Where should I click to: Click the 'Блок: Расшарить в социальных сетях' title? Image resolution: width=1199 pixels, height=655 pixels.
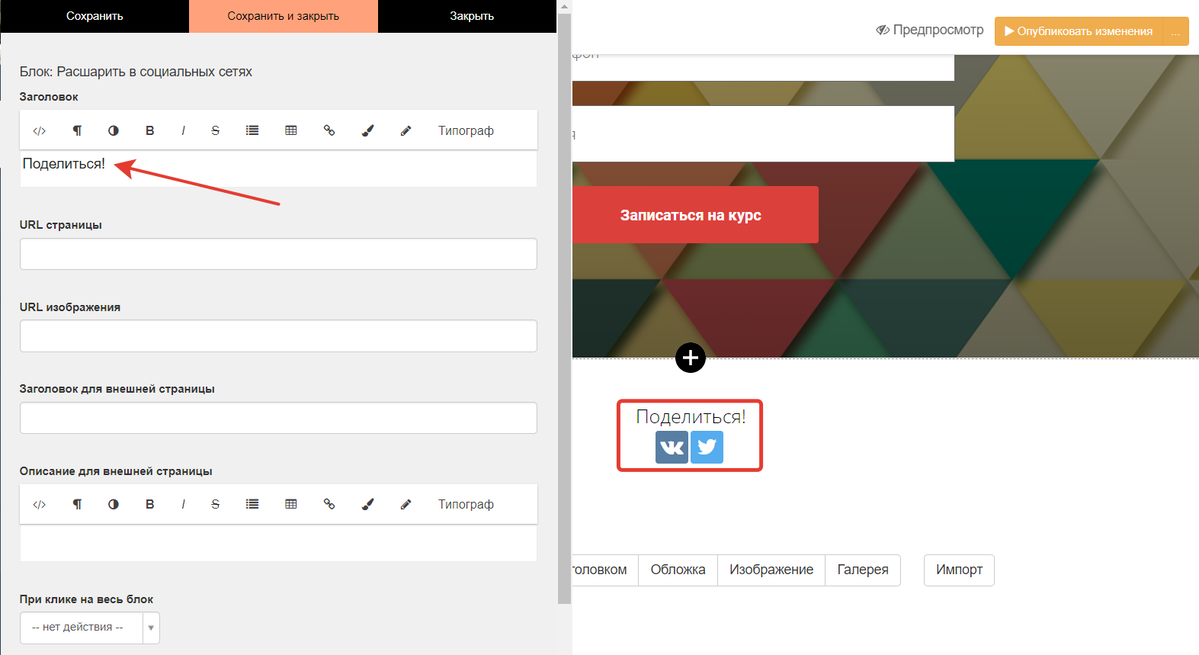(136, 72)
